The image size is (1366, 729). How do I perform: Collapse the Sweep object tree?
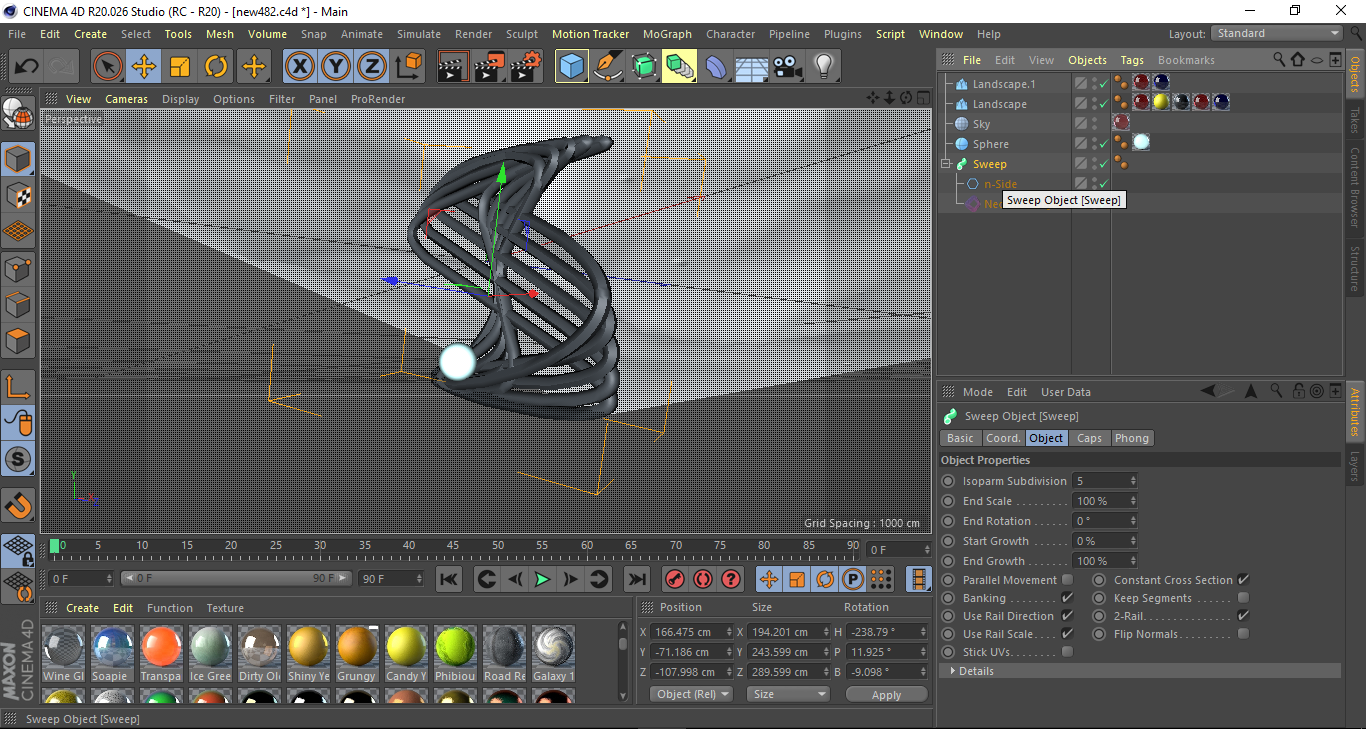[x=946, y=164]
